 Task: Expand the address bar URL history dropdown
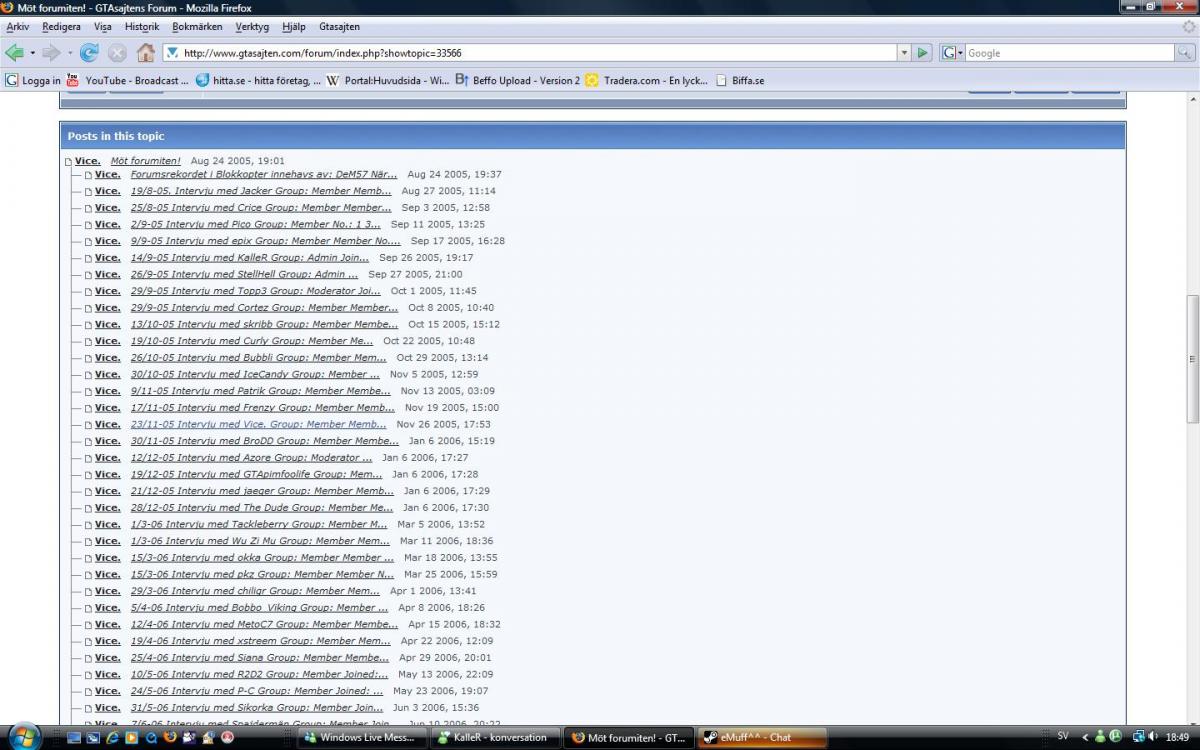[x=904, y=53]
